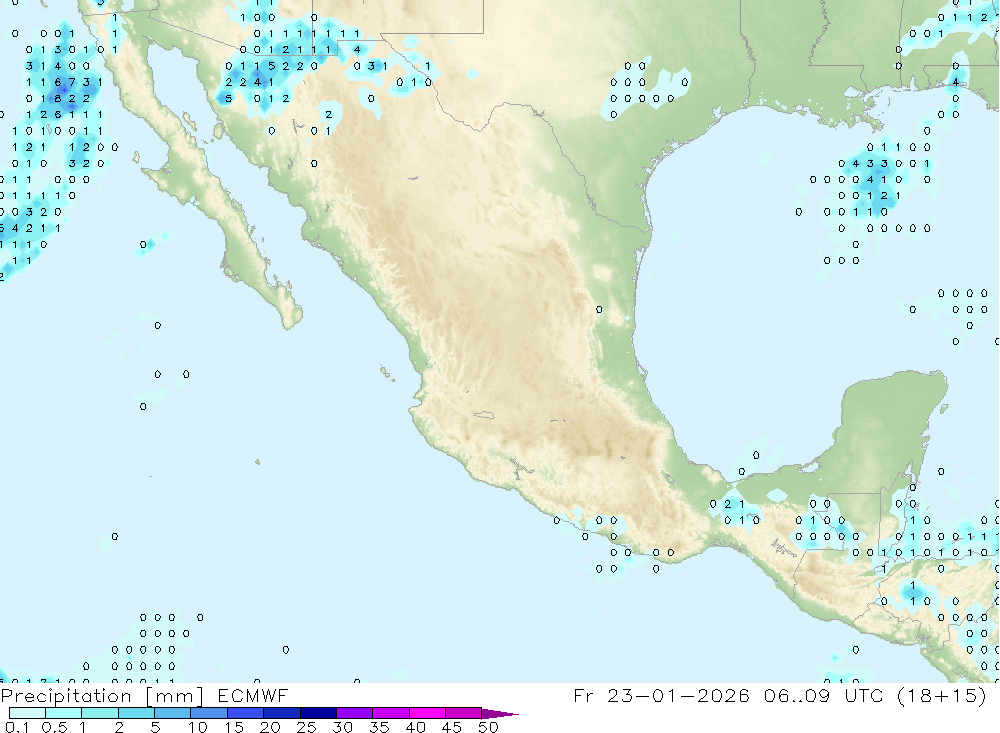Screen dimensions: 1000x733
Task: Click the "50" legend scale label
Action: tap(488, 727)
